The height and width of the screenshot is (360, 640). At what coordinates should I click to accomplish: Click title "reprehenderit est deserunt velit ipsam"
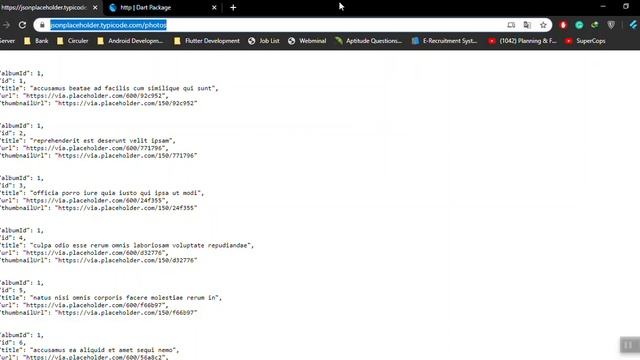click(x=101, y=141)
